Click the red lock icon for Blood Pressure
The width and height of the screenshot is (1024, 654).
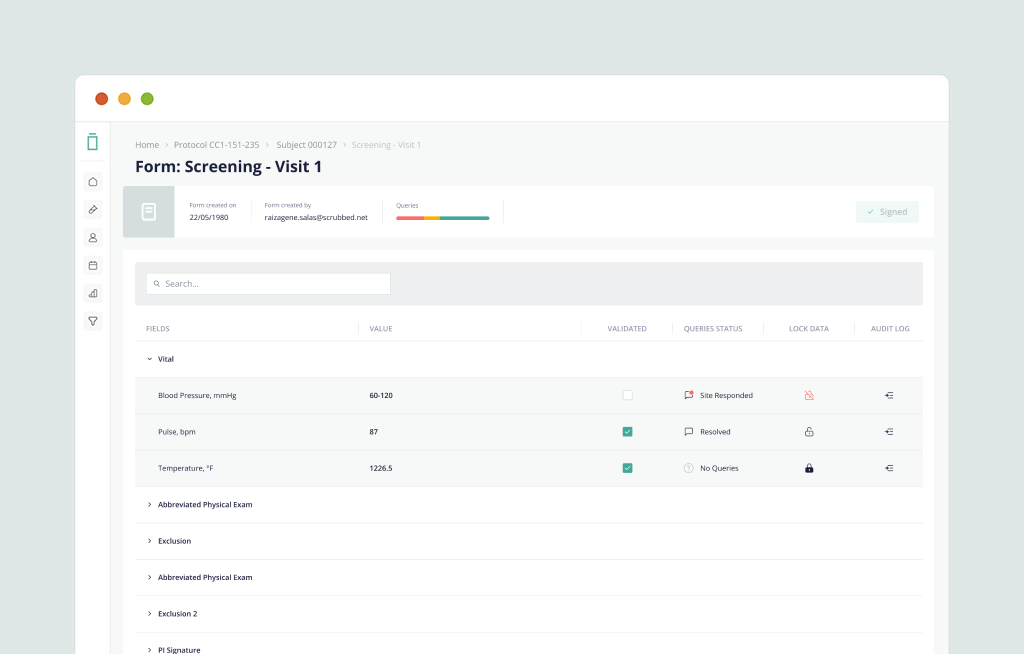tap(809, 395)
